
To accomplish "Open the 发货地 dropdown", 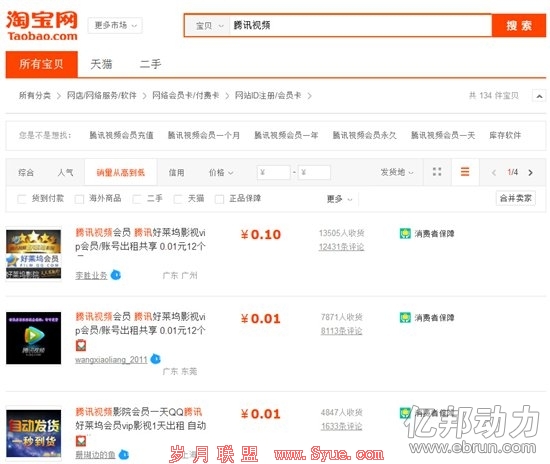I will 397,172.
